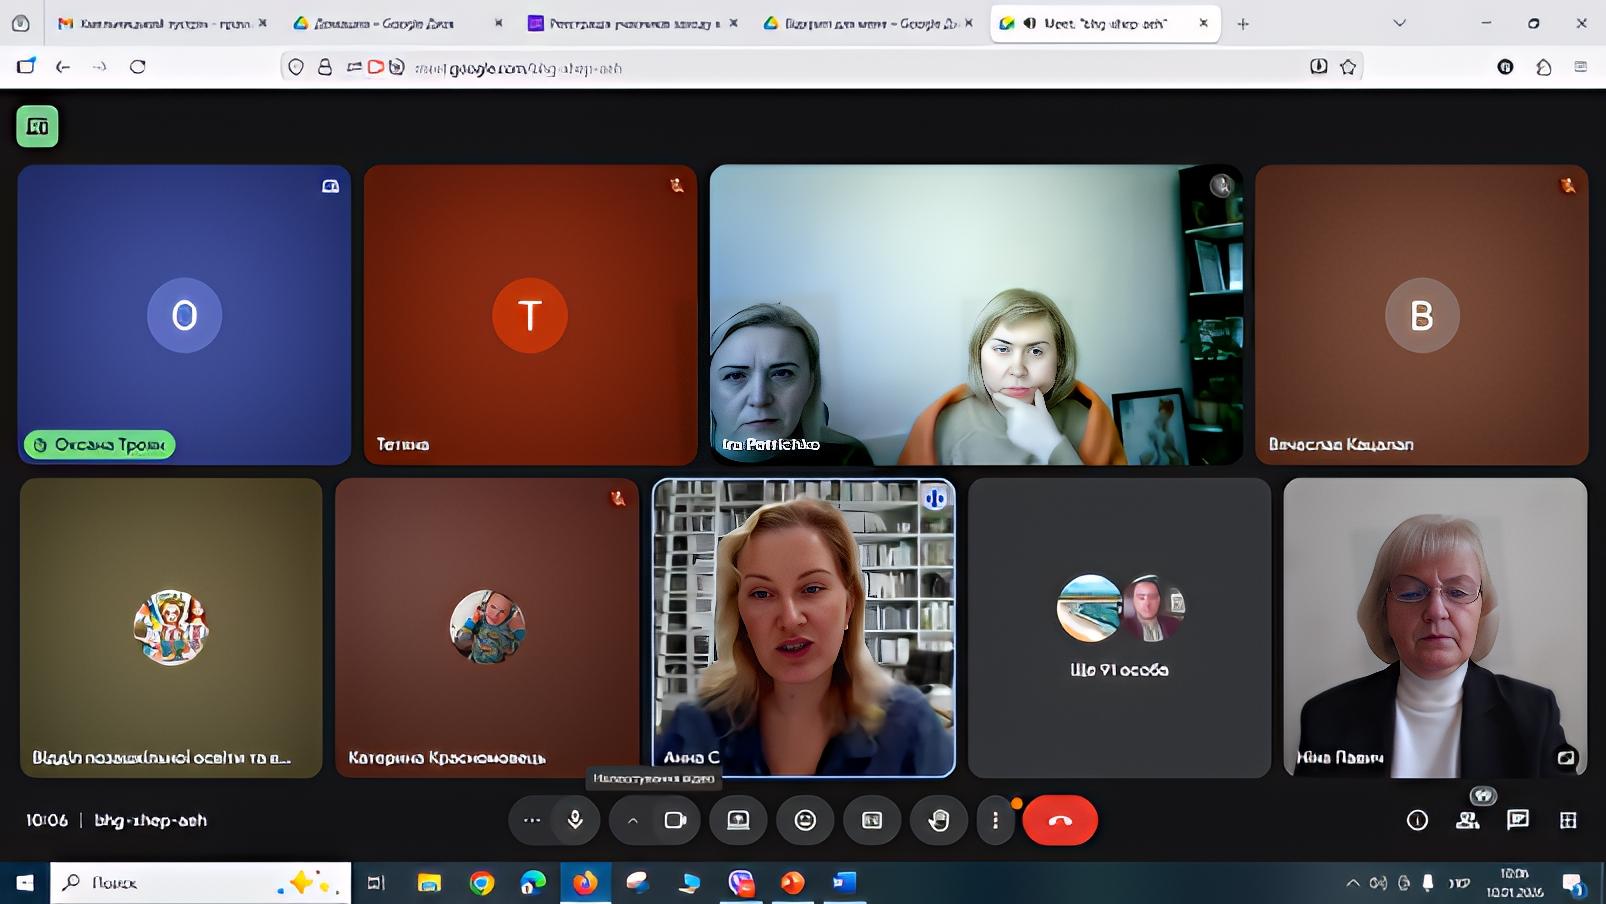Click the green recording indicator icon top-left

(38, 127)
